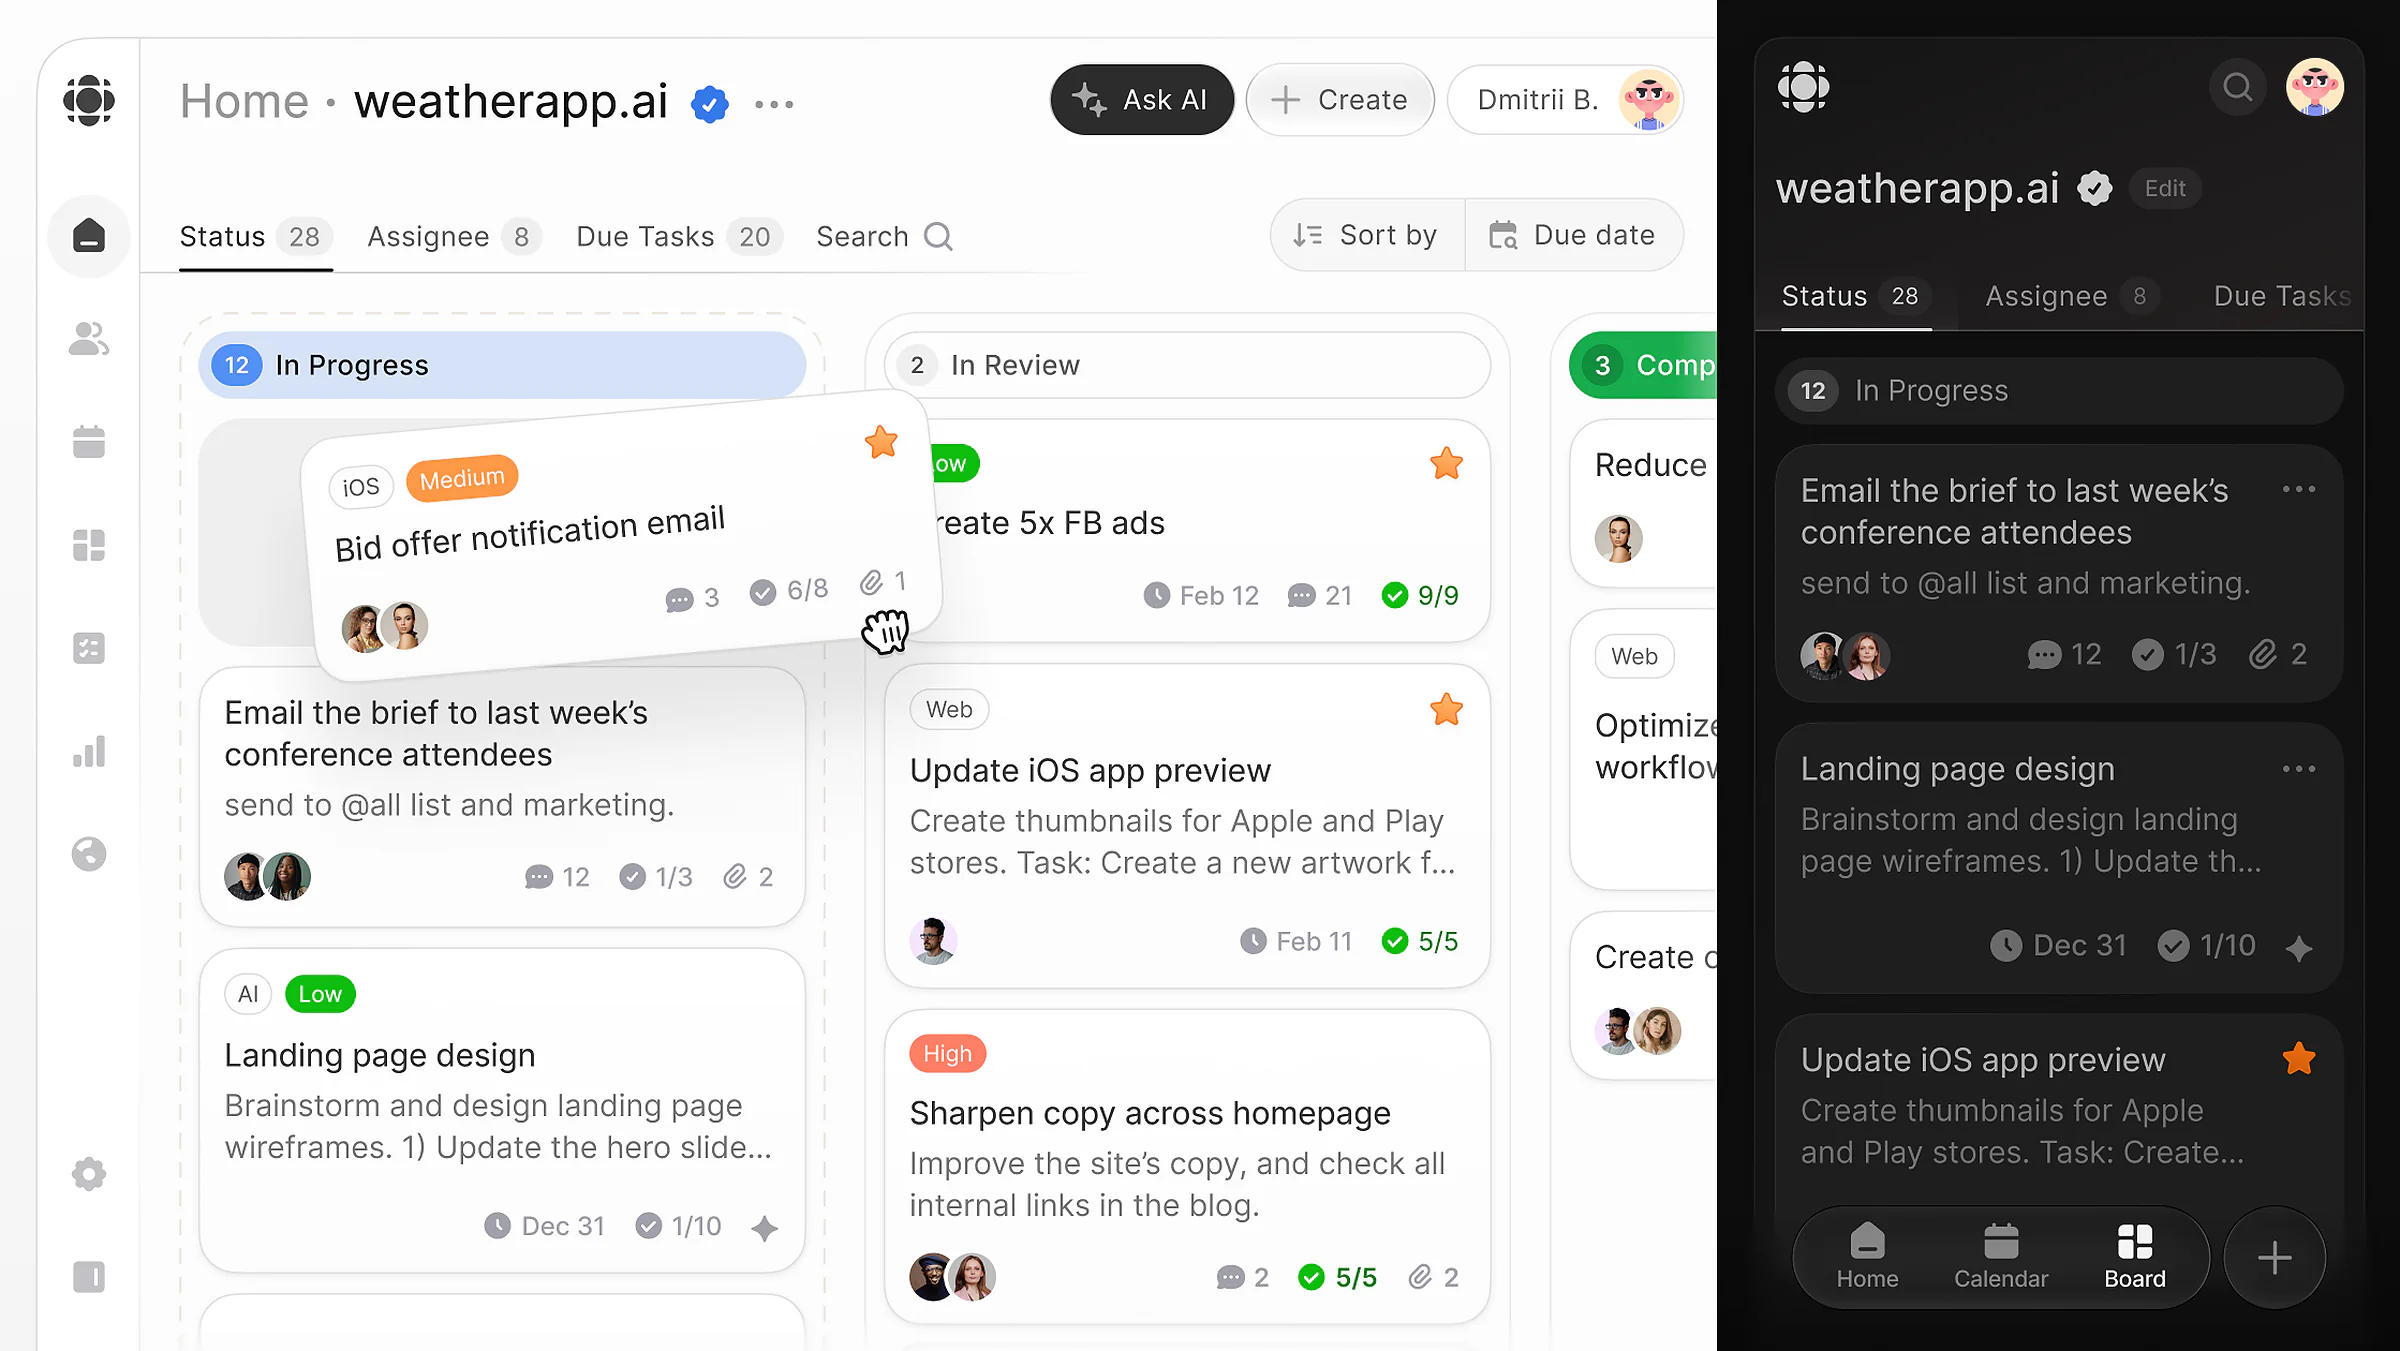Click the Create button
This screenshot has height=1351, width=2400.
tap(1340, 100)
